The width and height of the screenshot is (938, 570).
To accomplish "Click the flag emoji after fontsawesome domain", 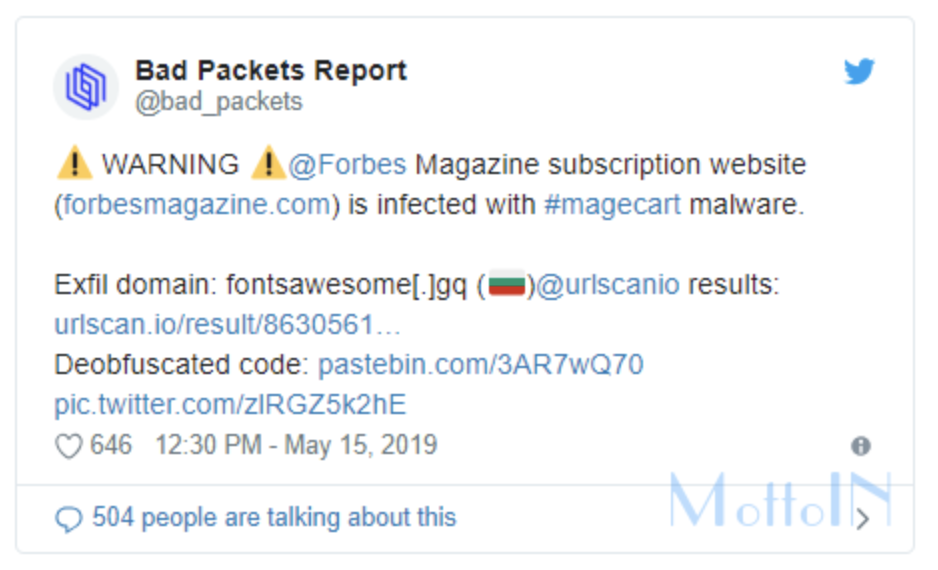I will [508, 286].
